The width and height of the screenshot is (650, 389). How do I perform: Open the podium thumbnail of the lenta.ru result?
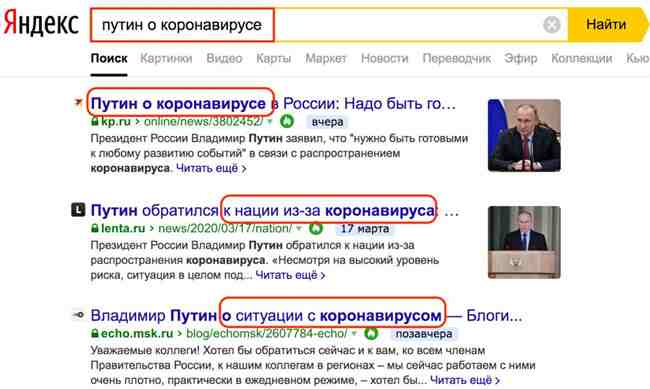[524, 242]
